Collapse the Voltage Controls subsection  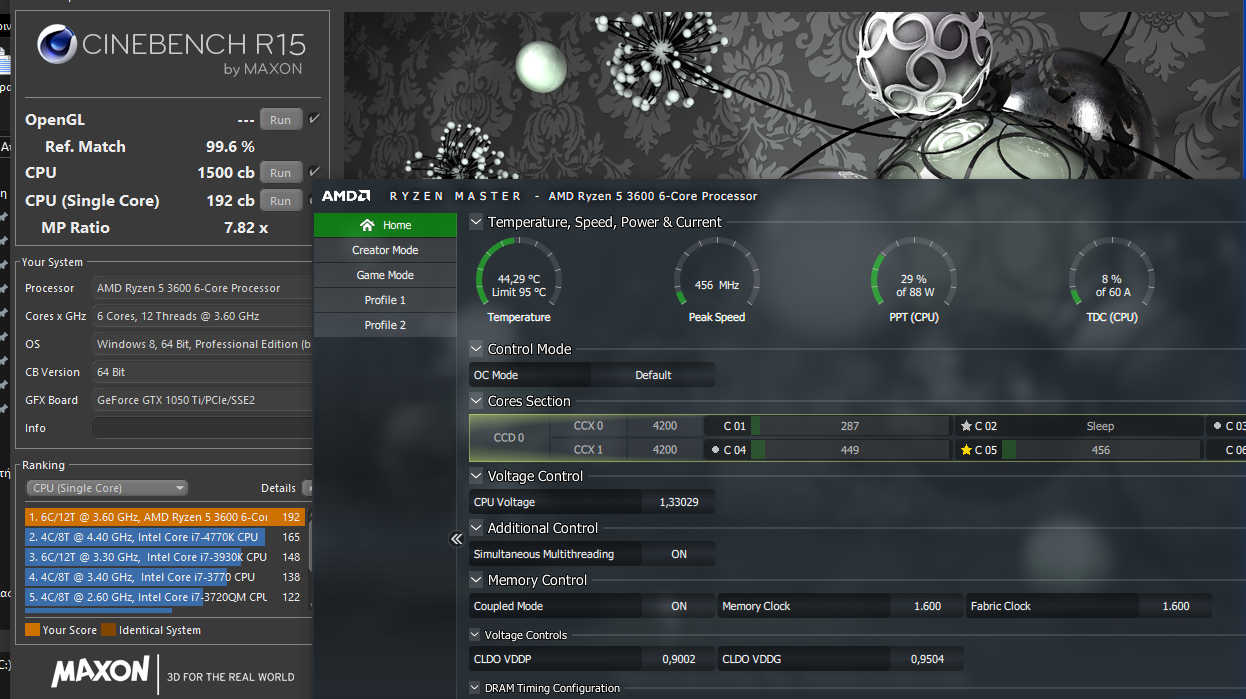(475, 635)
